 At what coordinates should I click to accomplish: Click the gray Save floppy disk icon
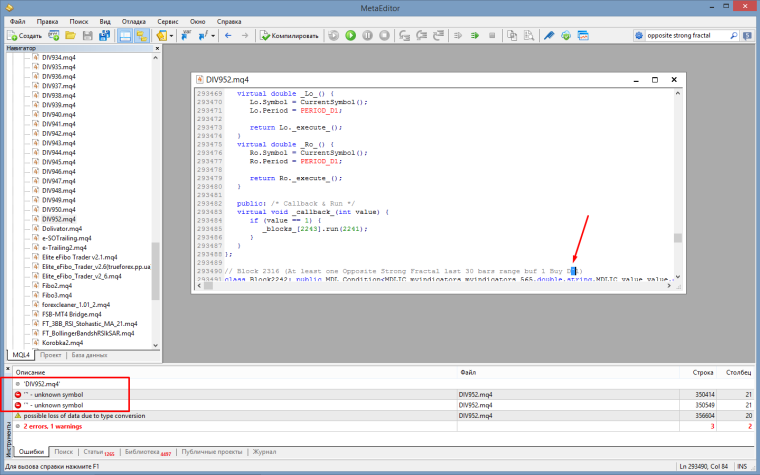(x=88, y=35)
